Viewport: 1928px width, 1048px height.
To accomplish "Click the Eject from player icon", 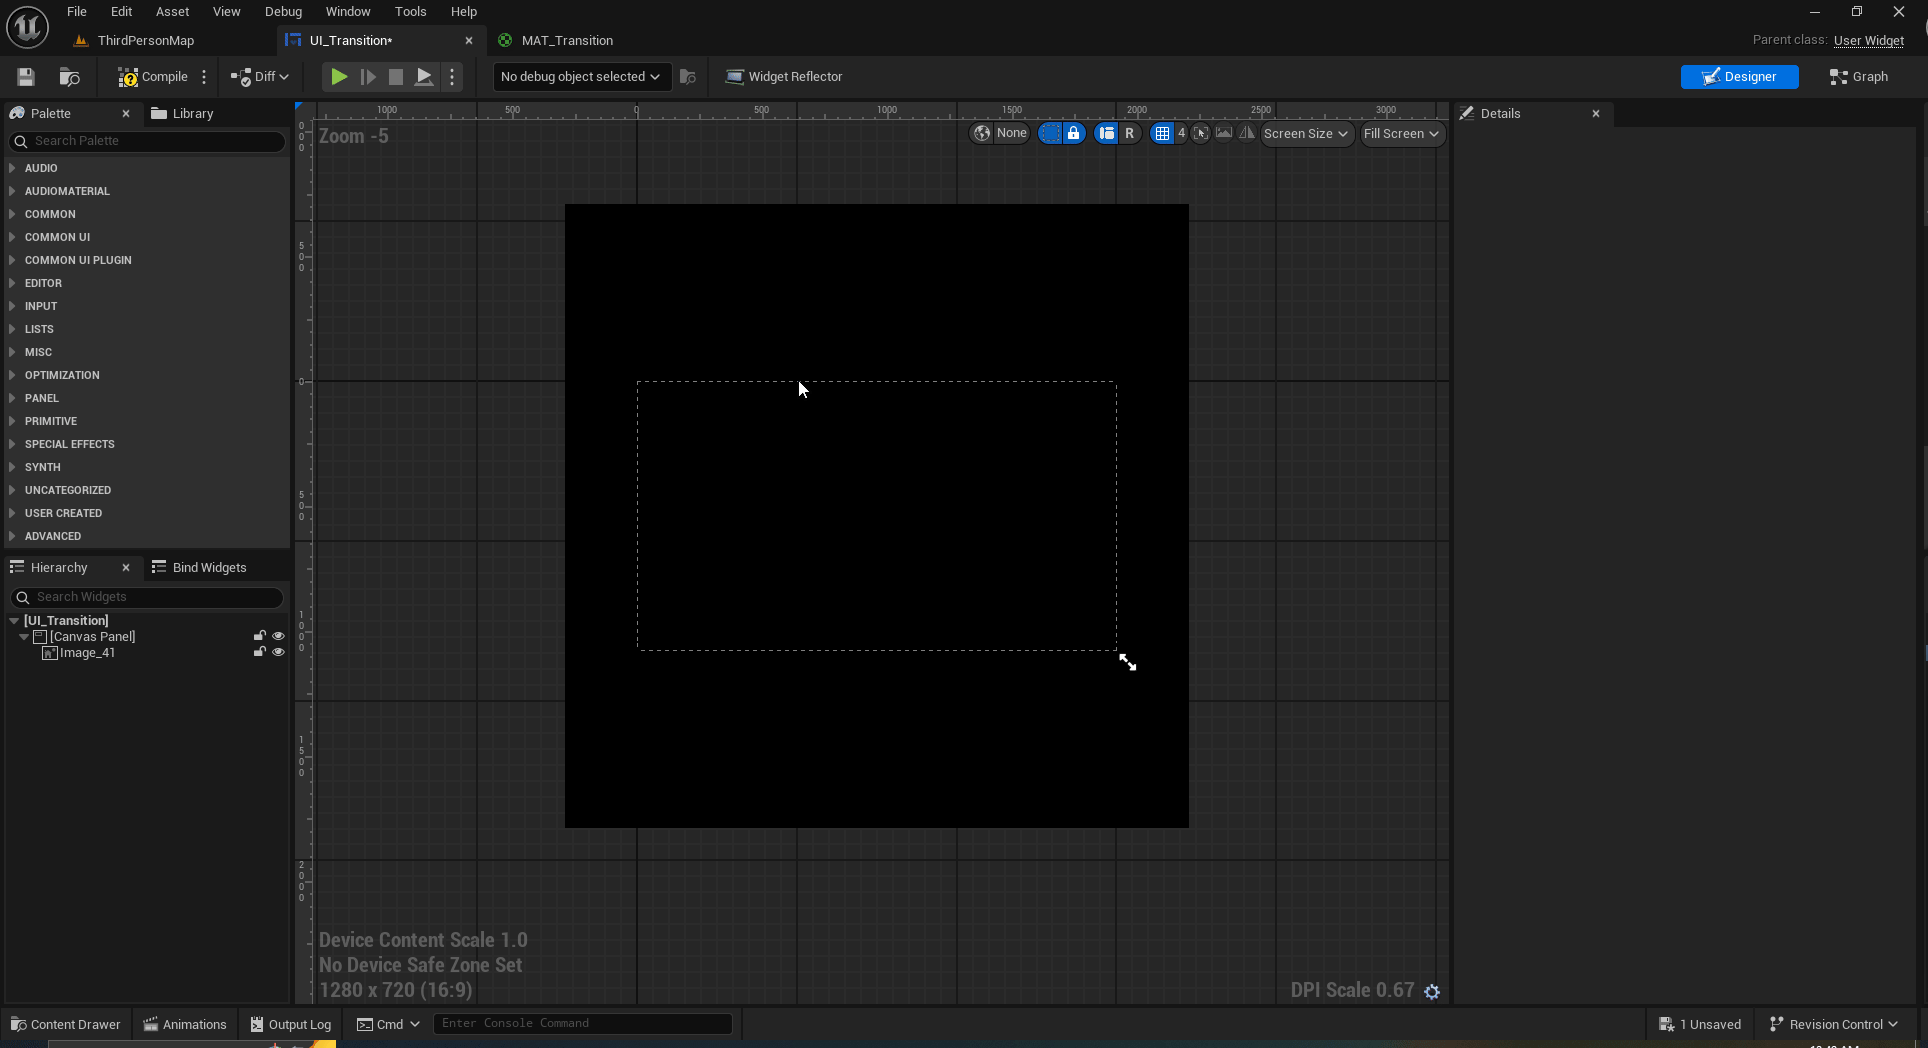I will pyautogui.click(x=424, y=77).
